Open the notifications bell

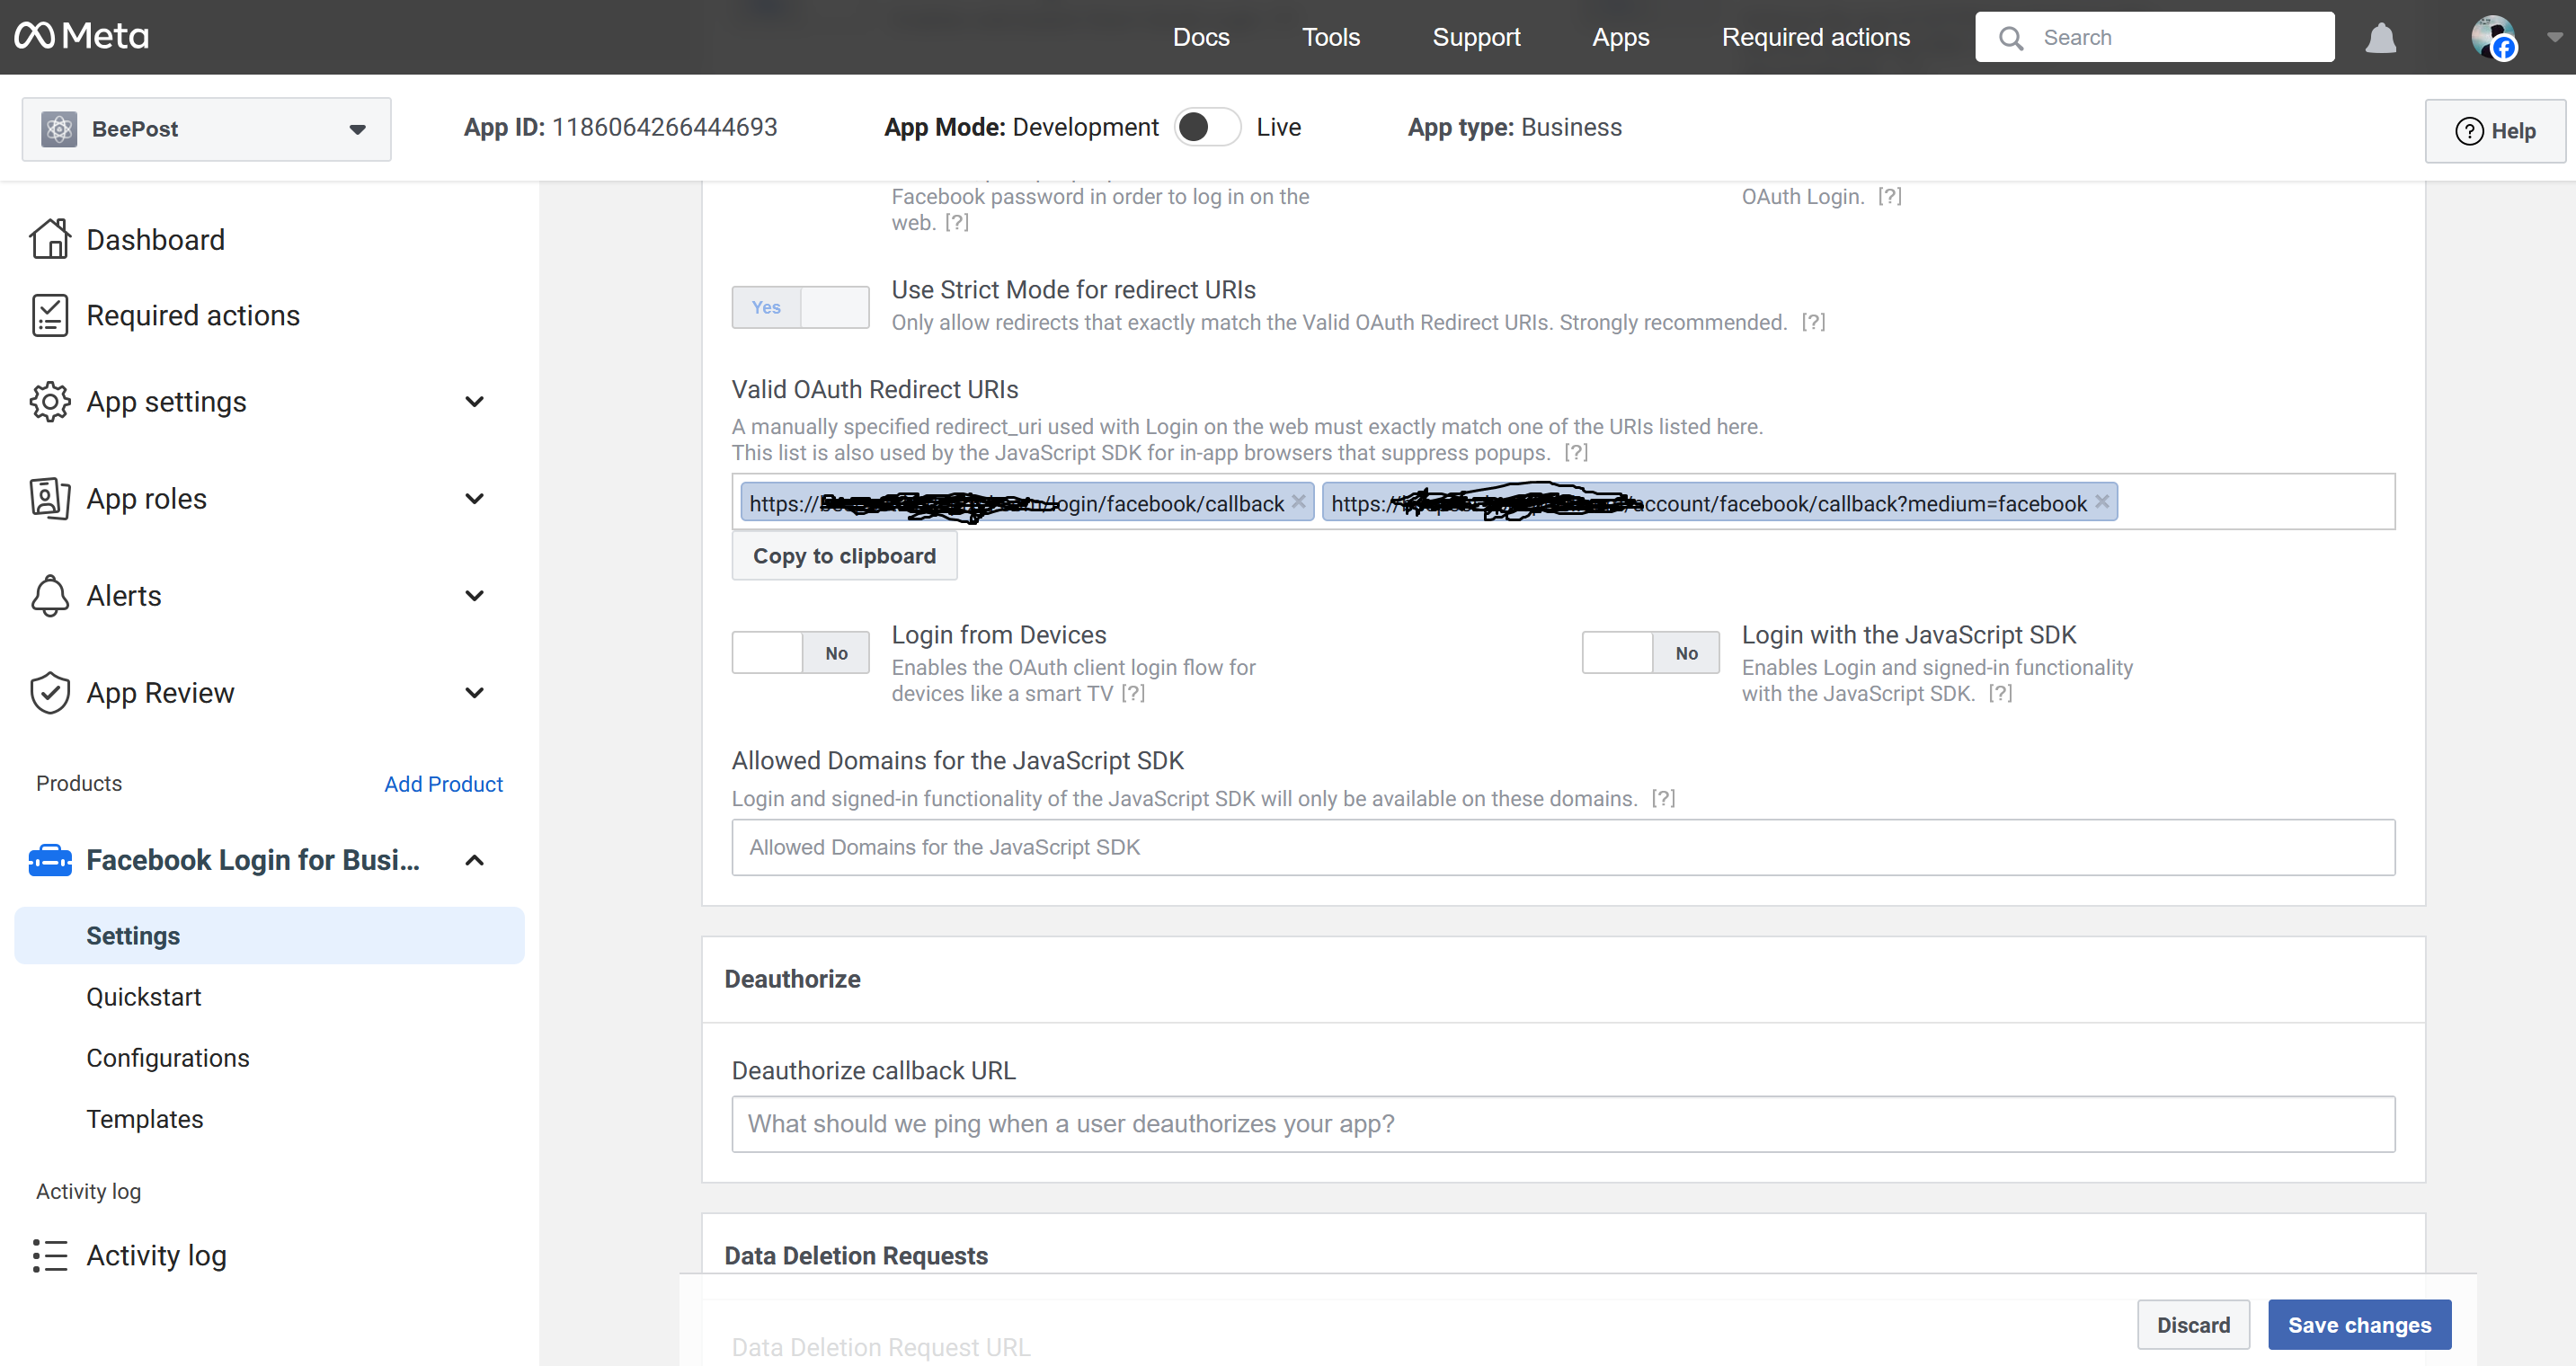coord(2380,38)
